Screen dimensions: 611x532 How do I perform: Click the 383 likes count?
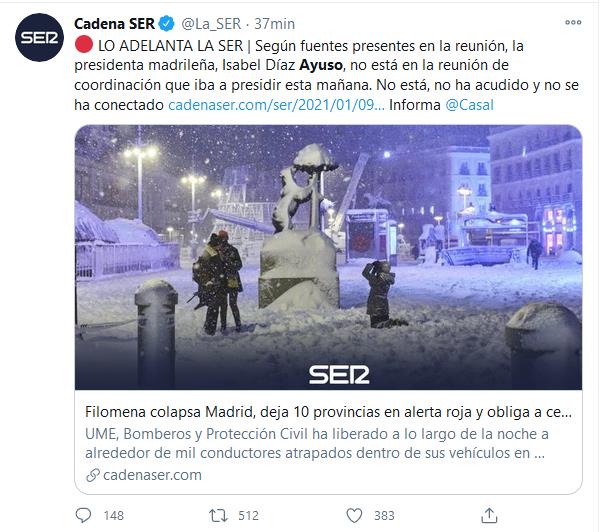click(x=384, y=516)
